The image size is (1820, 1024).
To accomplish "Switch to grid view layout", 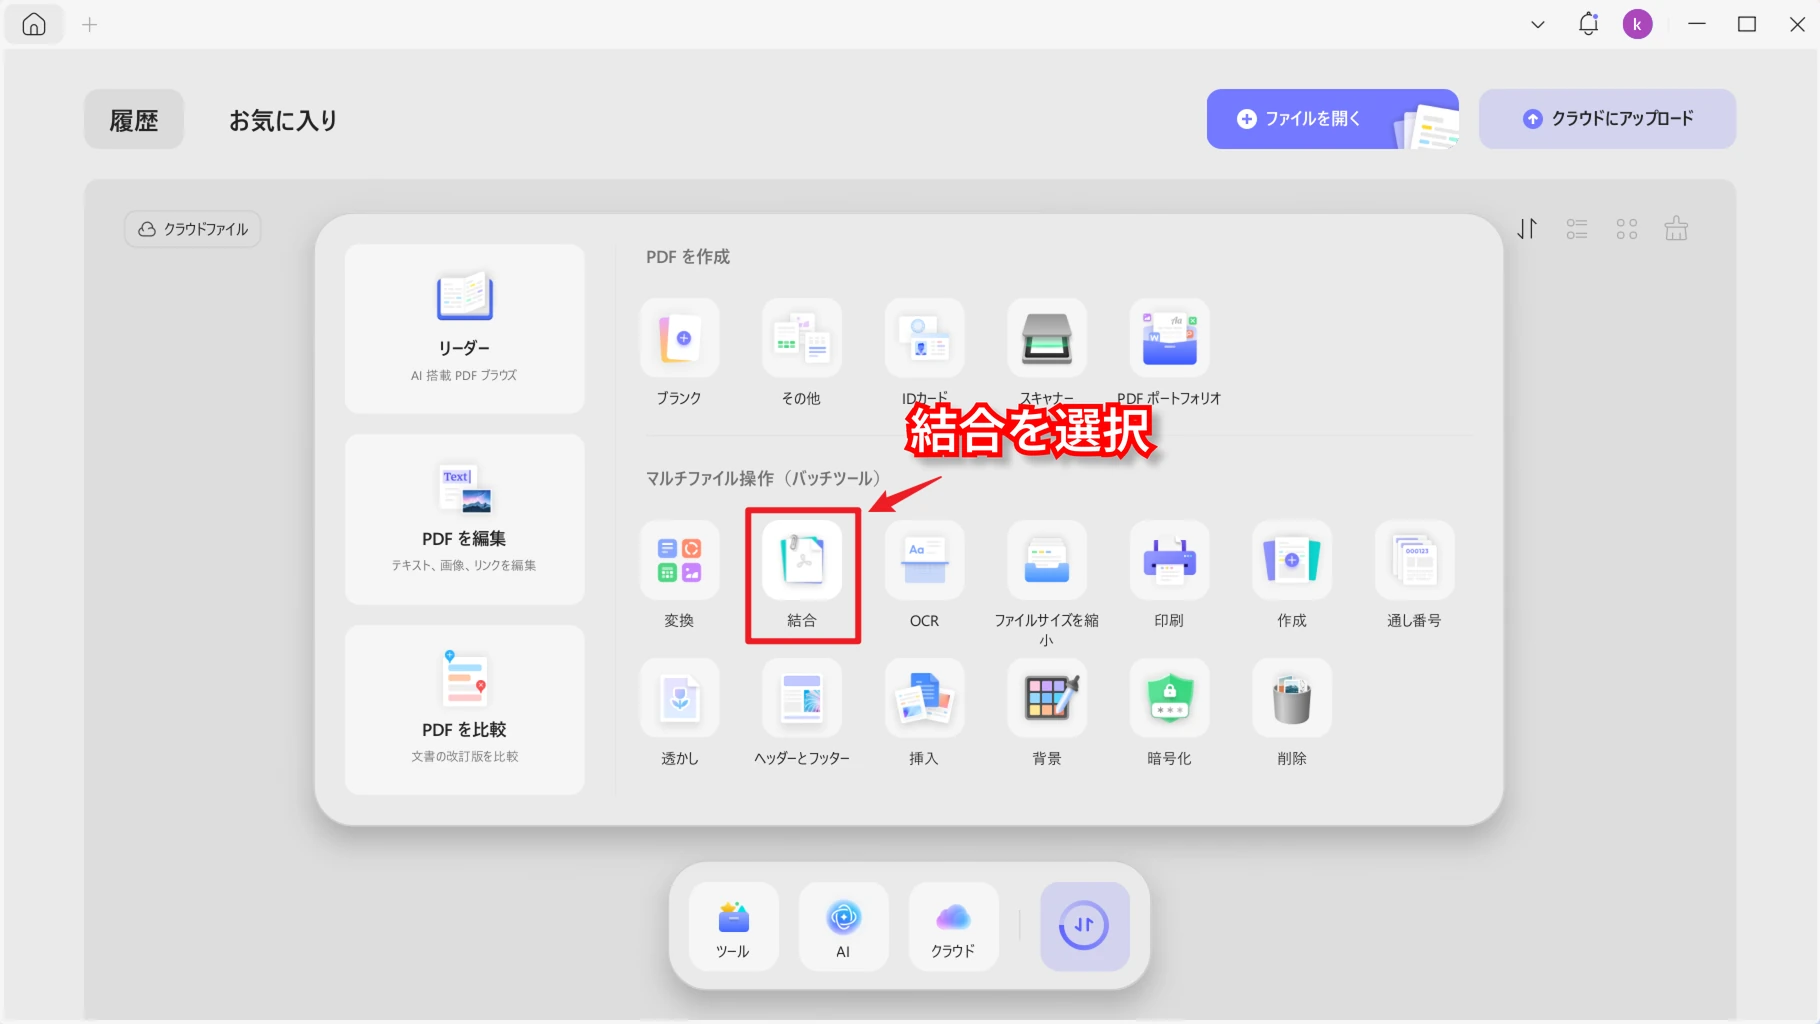I will (1627, 229).
